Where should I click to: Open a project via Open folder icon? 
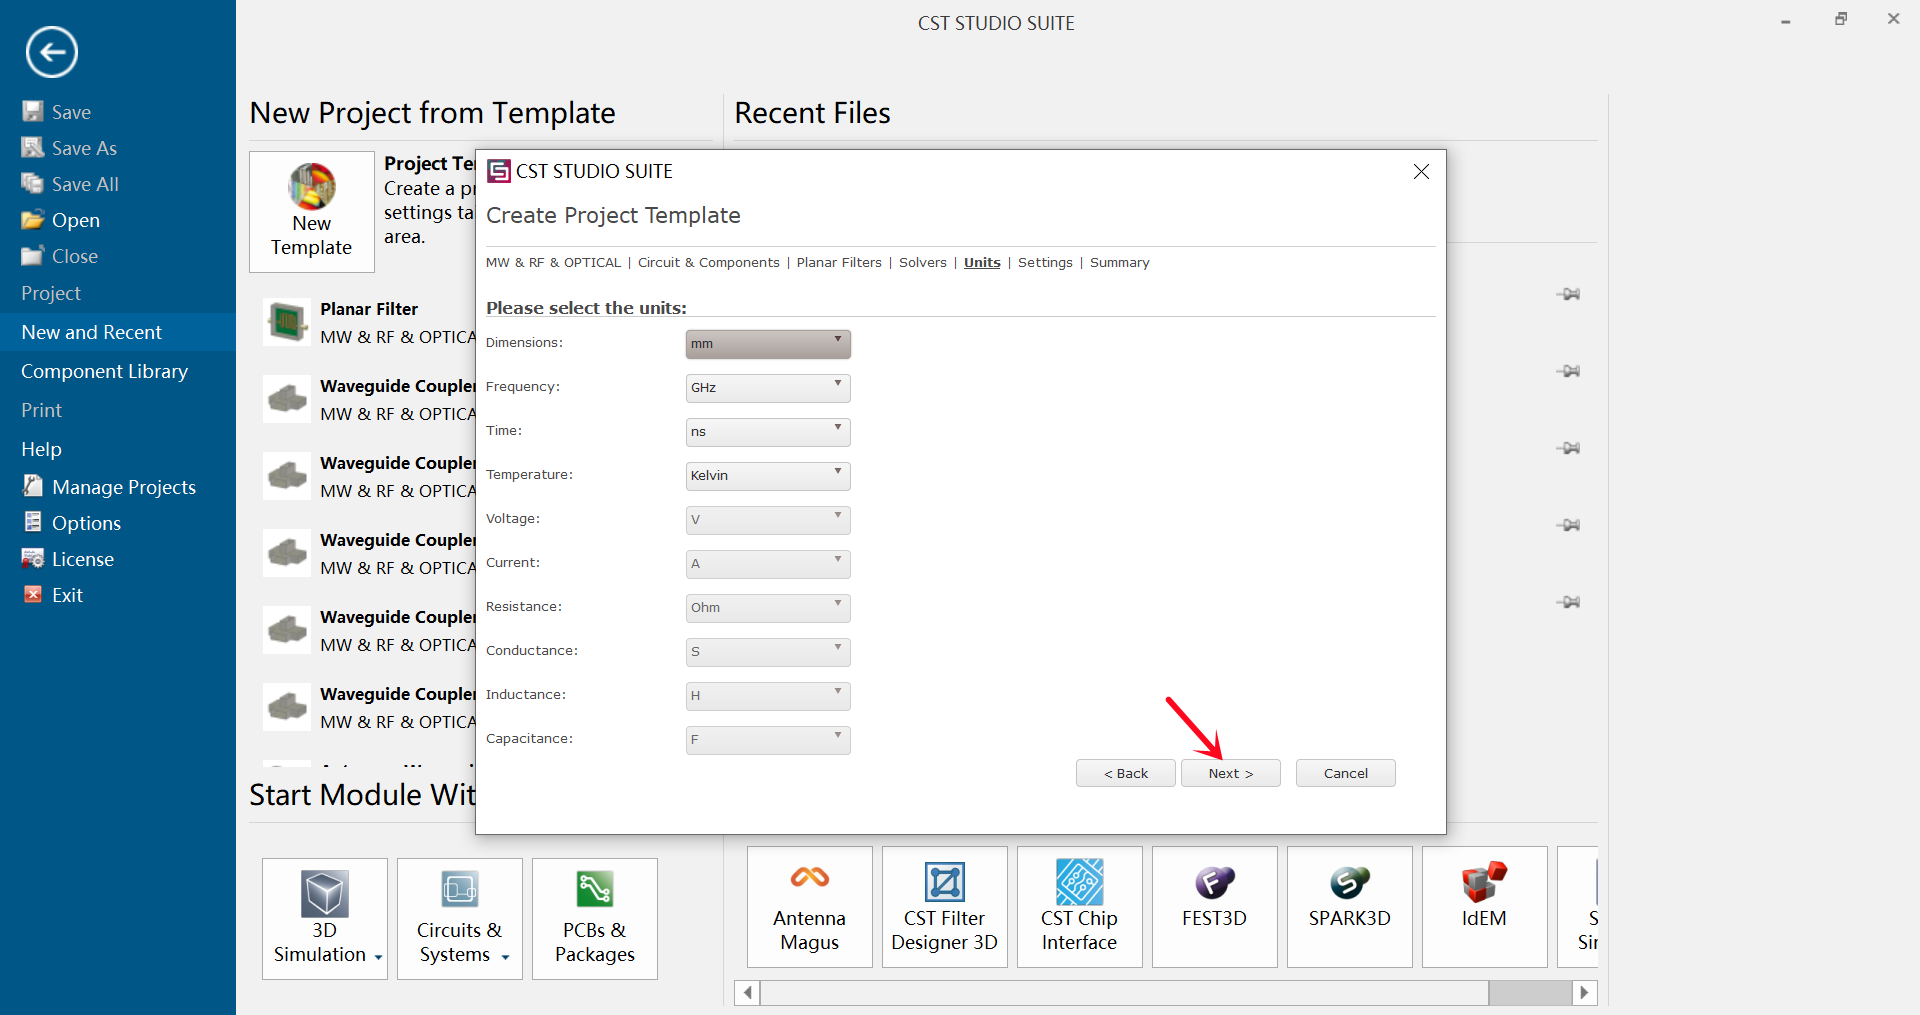pyautogui.click(x=33, y=219)
